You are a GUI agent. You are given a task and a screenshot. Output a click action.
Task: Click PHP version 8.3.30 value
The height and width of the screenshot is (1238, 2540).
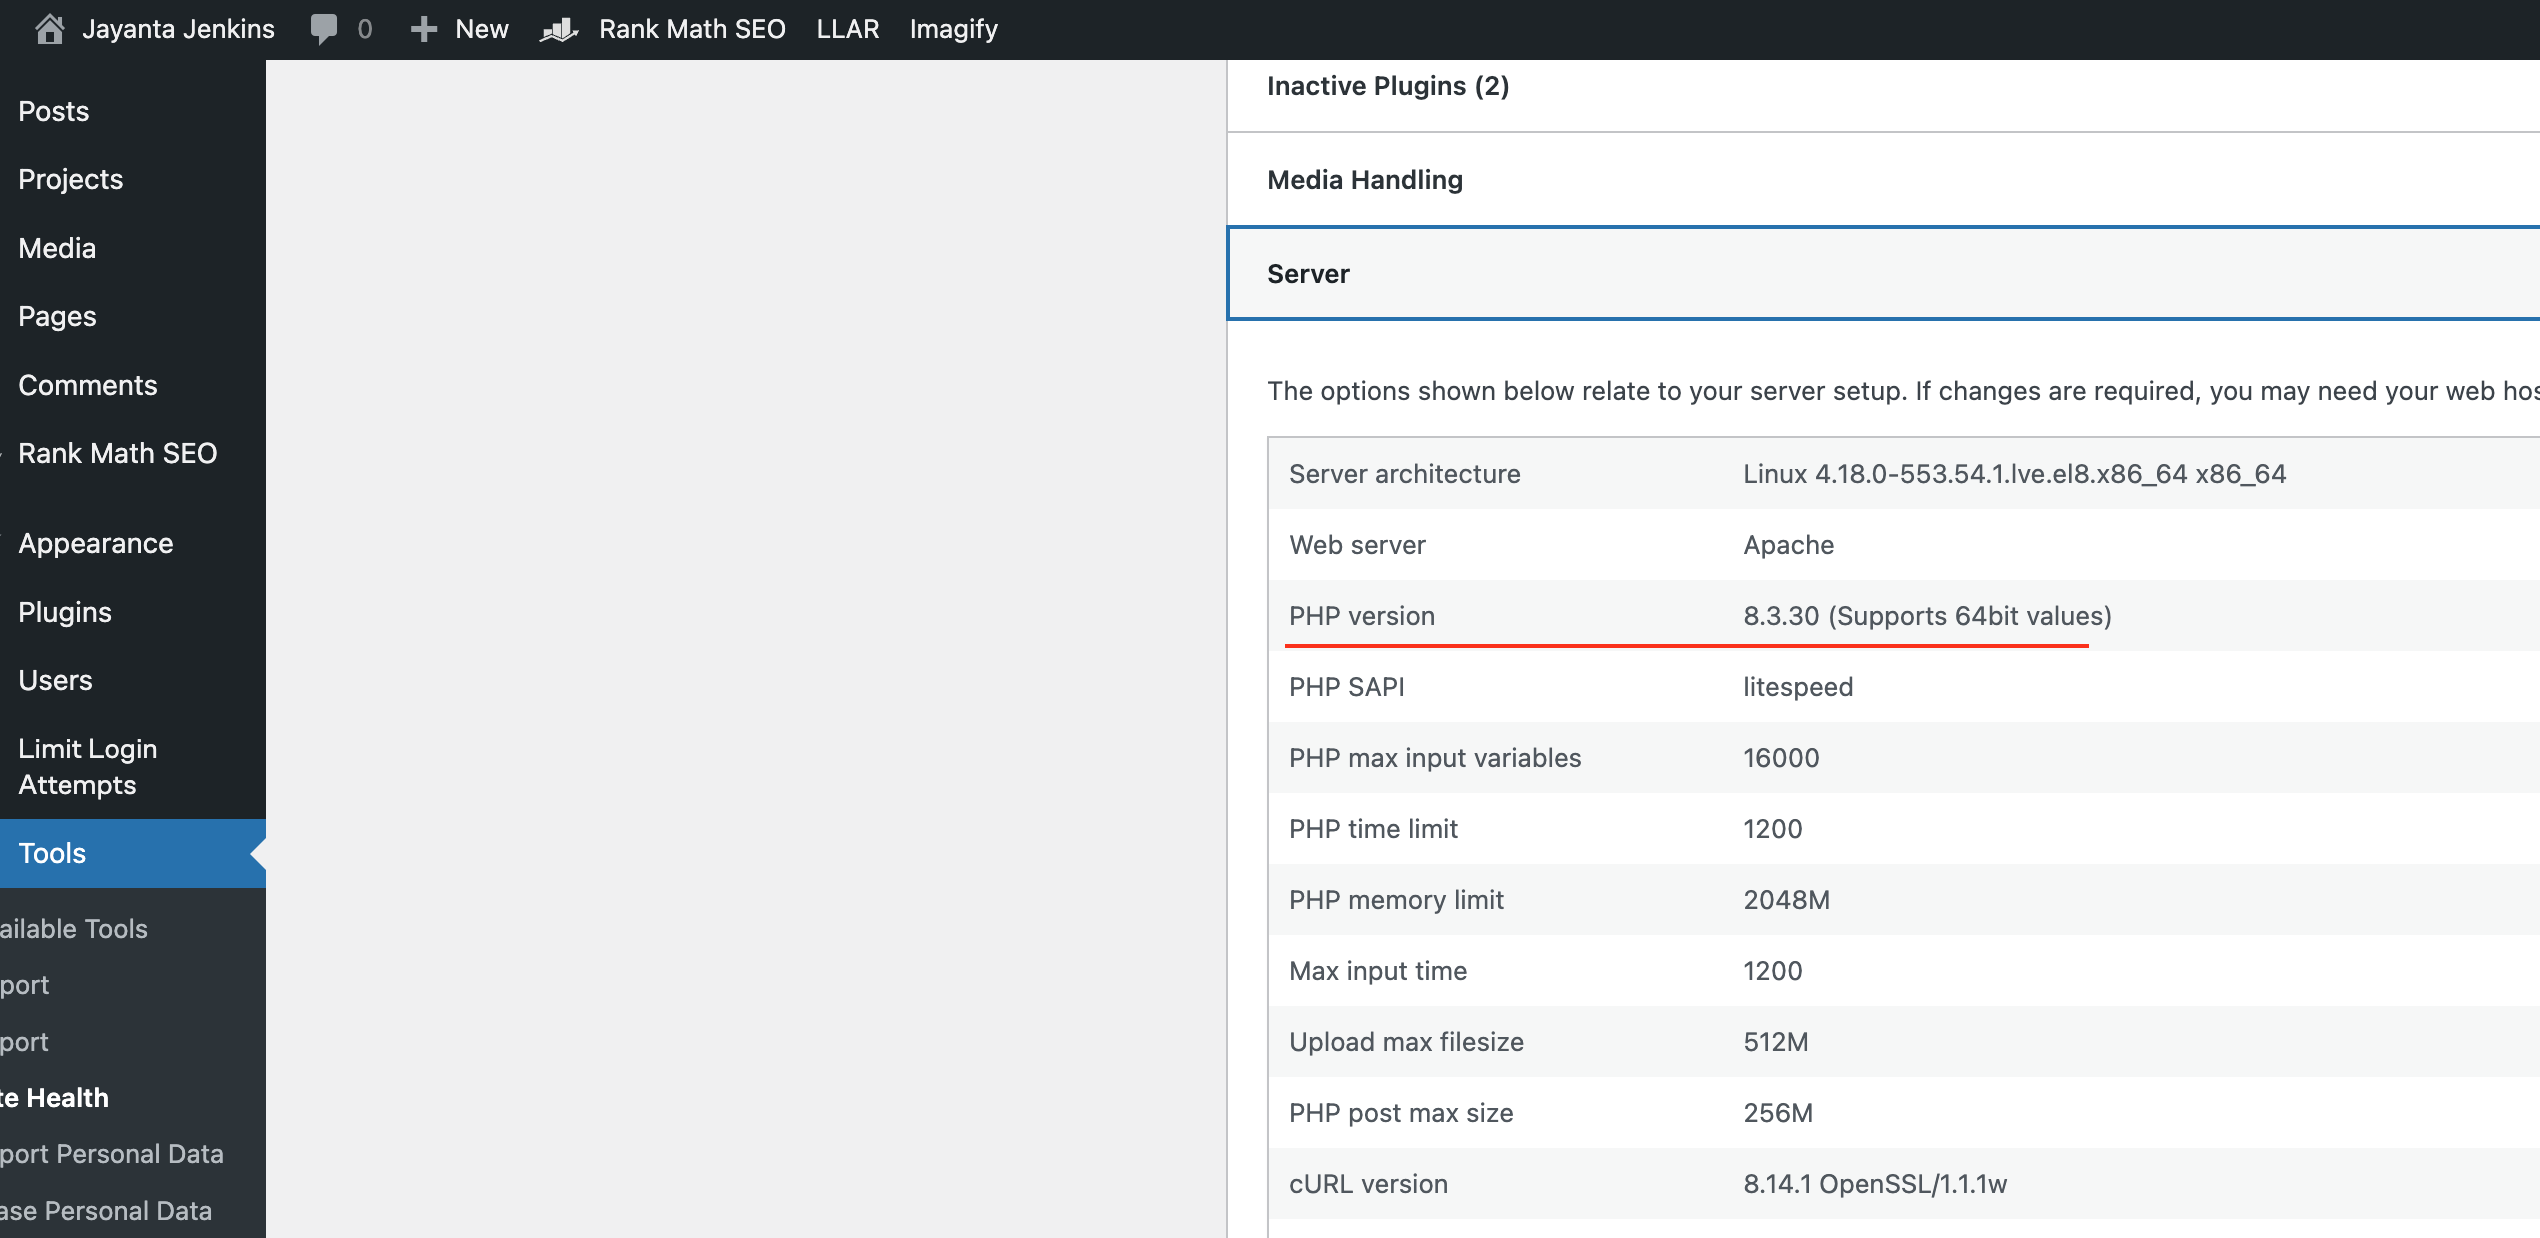point(1927,616)
